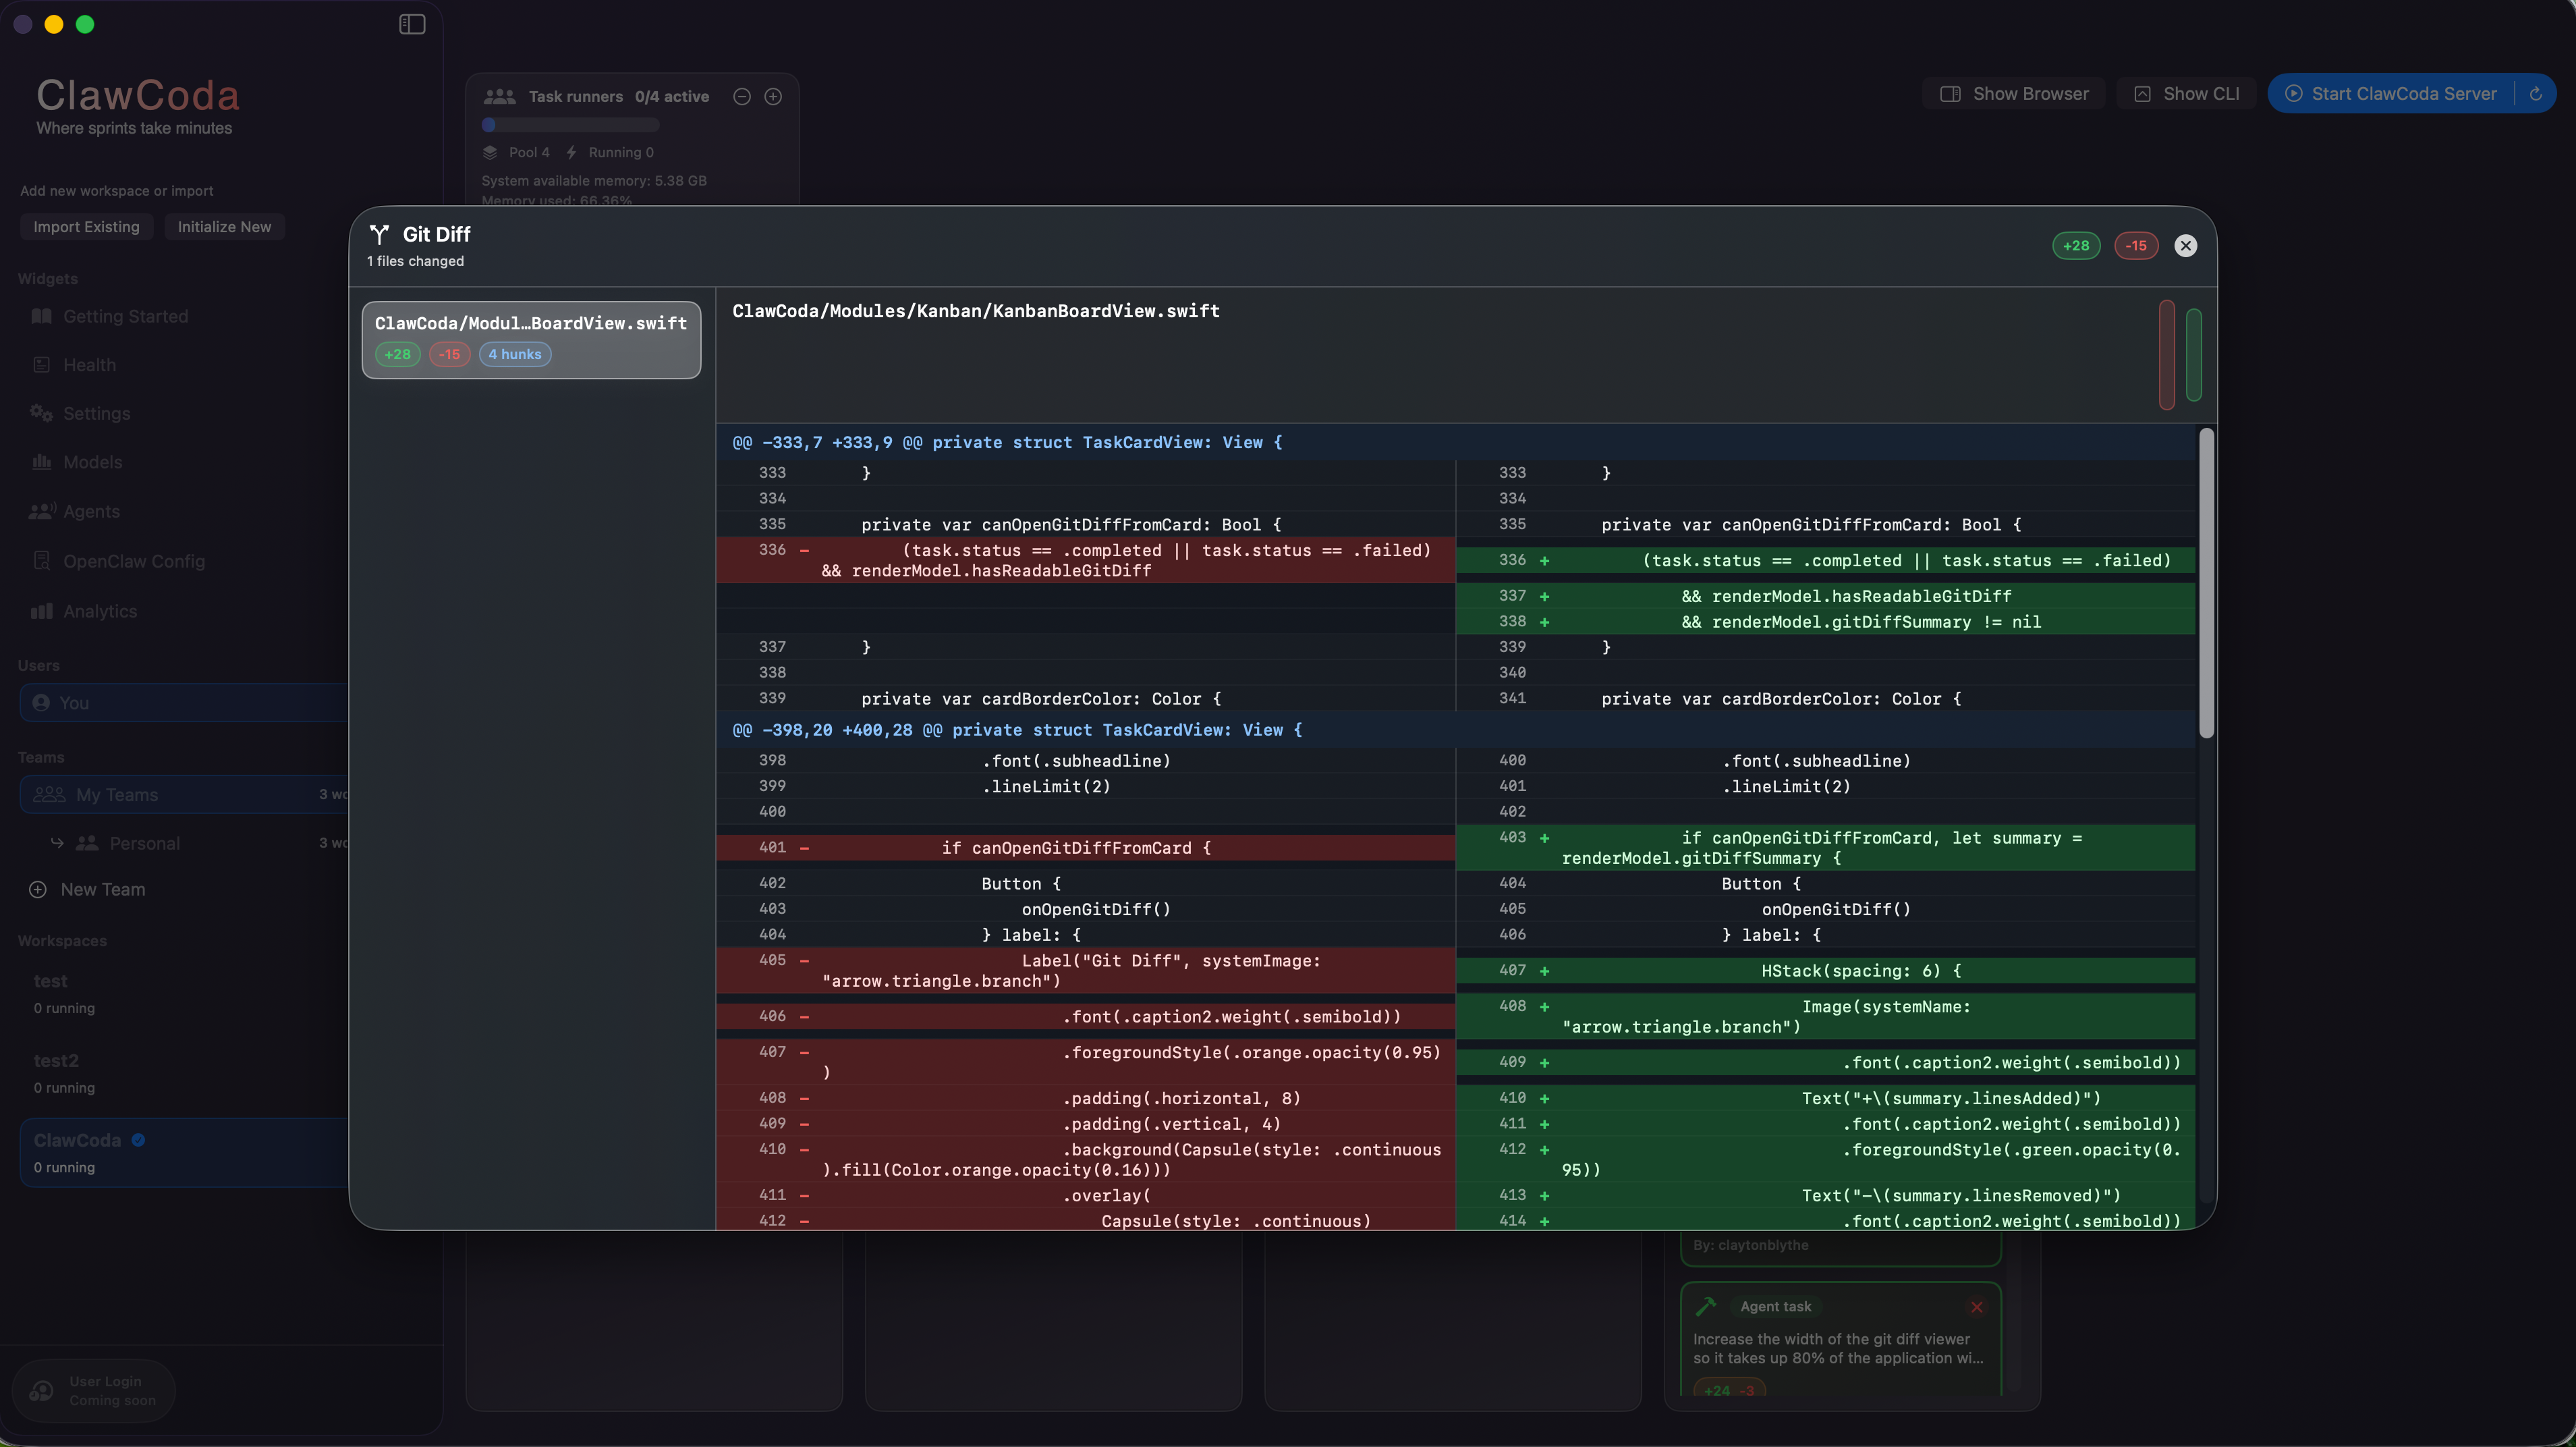Close the Git Diff dialog

pos(2185,246)
